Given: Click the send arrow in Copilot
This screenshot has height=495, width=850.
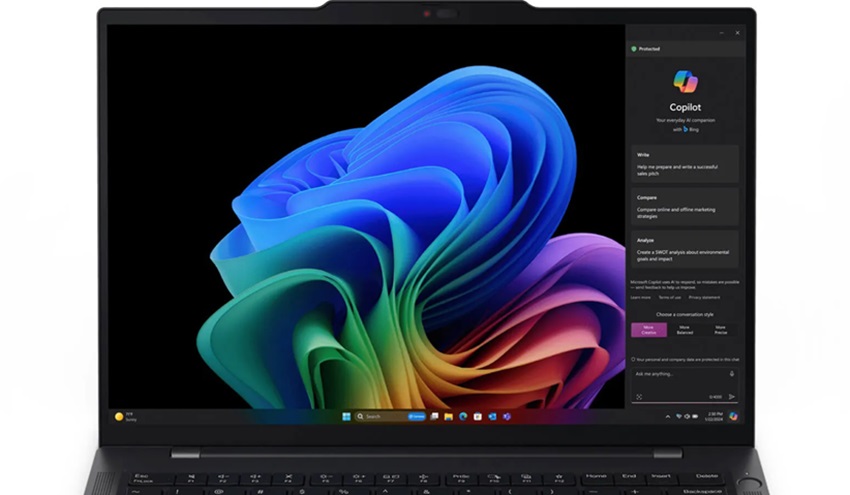Looking at the screenshot, I should 732,397.
